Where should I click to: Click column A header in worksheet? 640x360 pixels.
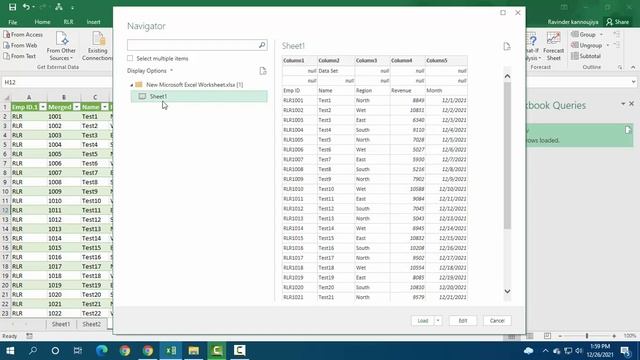pos(29,97)
